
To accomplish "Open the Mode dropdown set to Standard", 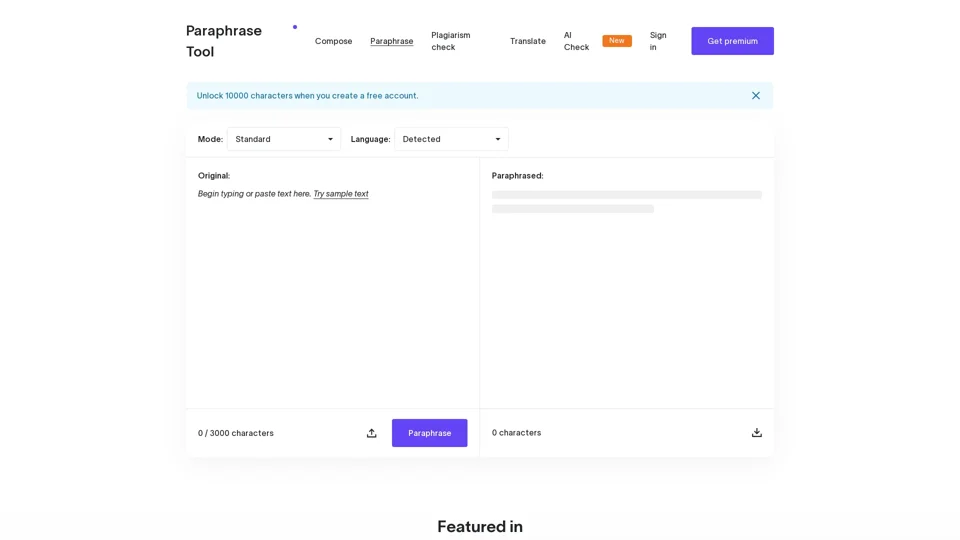I will (284, 139).
